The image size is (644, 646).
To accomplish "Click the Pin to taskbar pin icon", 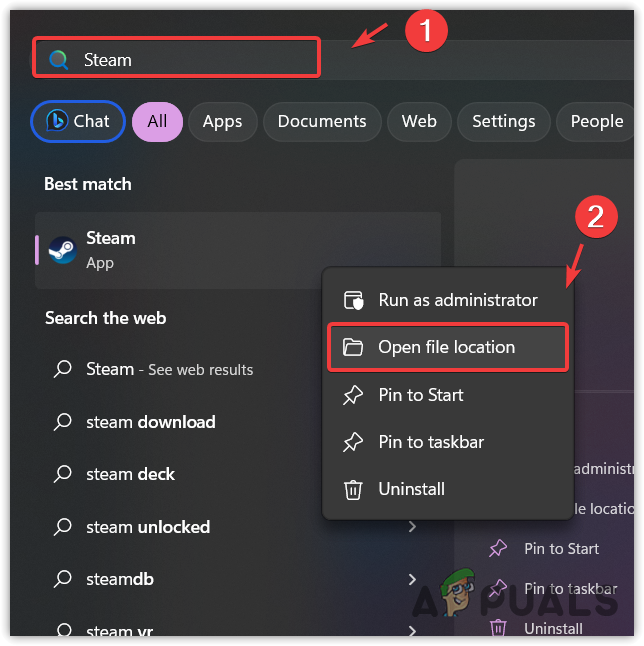I will 353,442.
